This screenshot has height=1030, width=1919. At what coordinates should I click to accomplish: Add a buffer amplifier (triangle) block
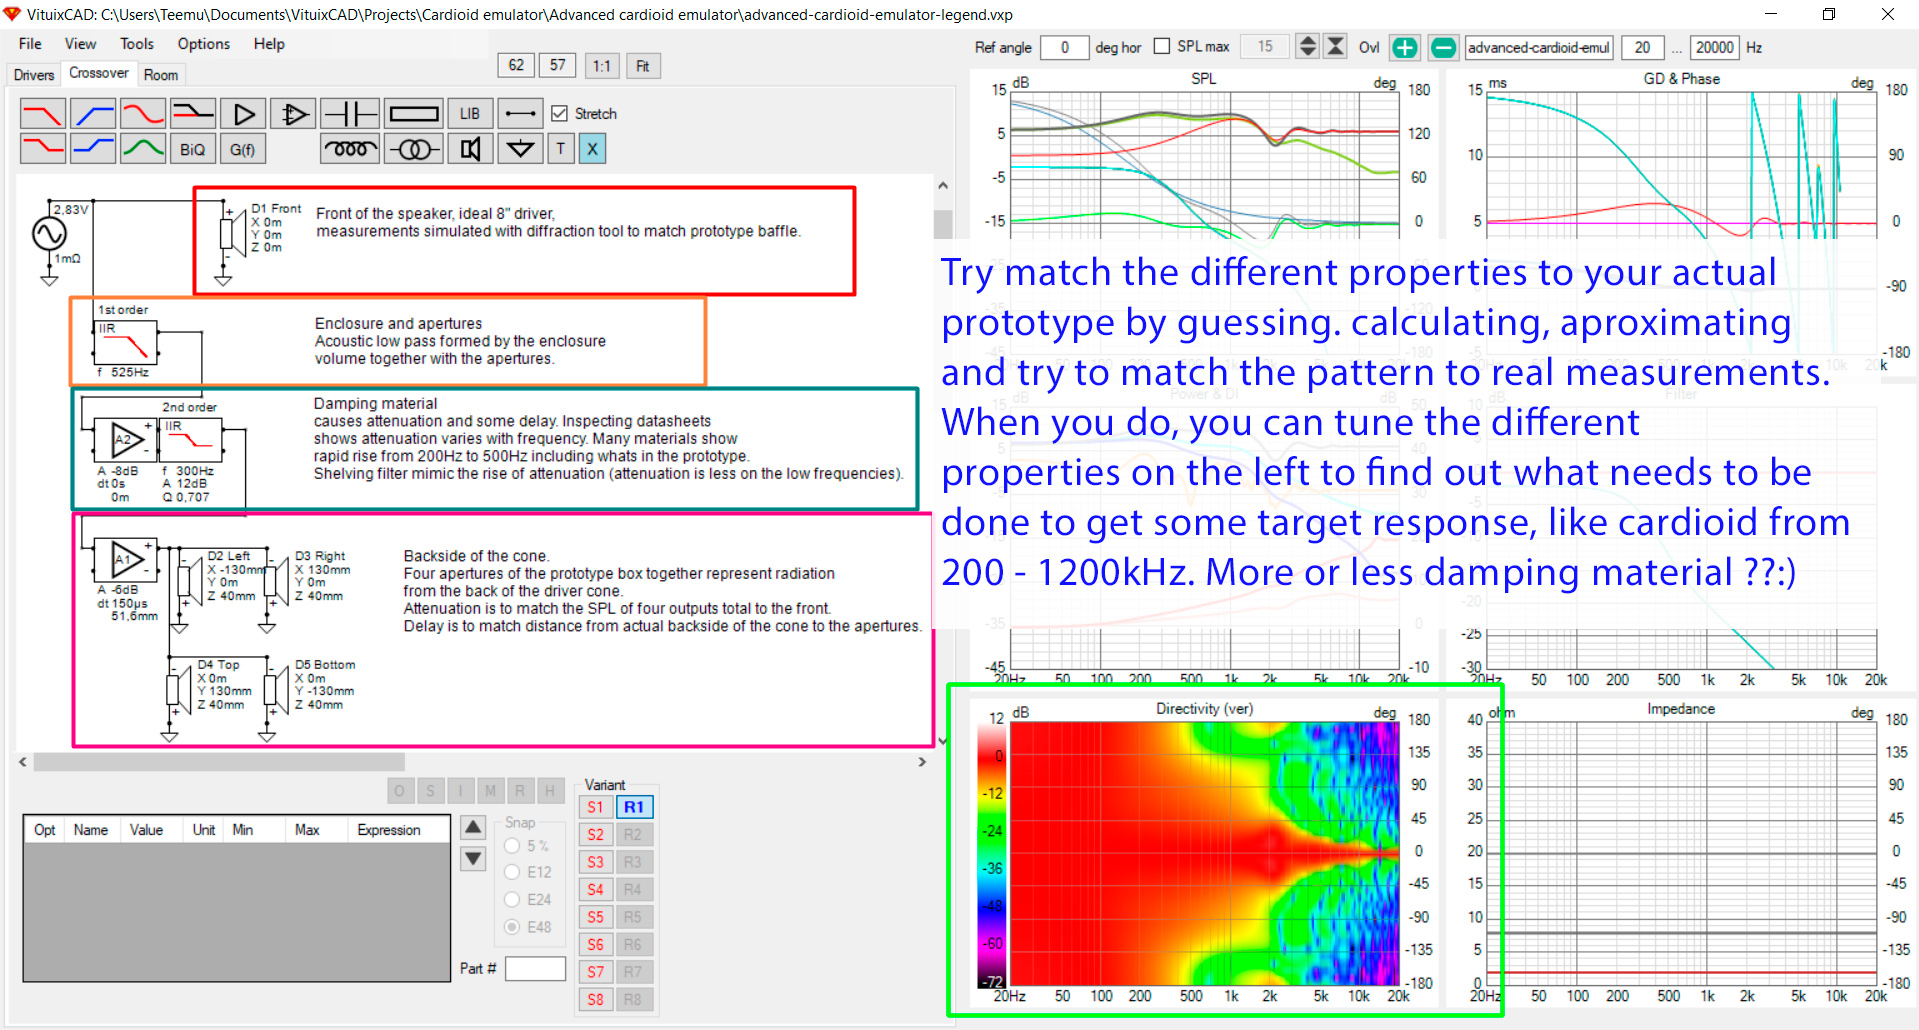[x=243, y=114]
